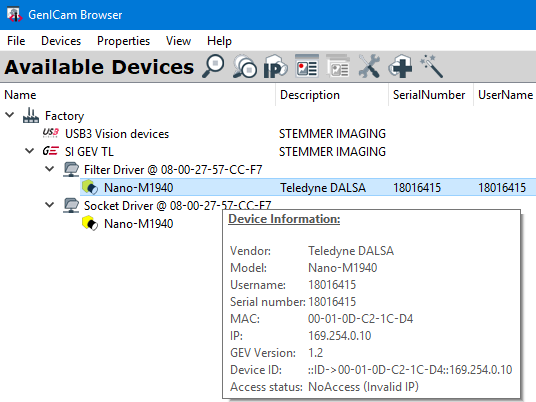
Task: Click the device info card icon
Action: (307, 66)
